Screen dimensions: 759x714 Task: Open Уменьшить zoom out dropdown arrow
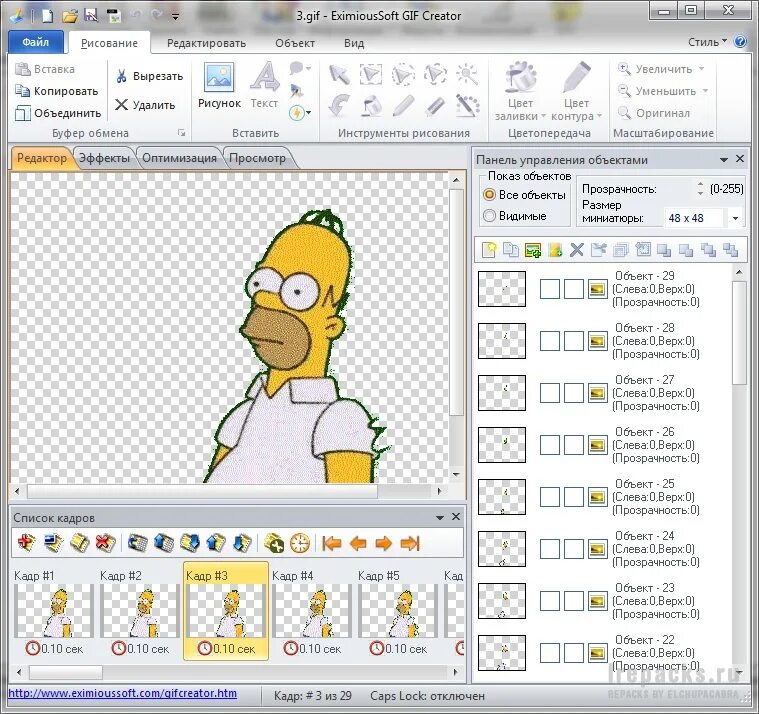pos(705,91)
